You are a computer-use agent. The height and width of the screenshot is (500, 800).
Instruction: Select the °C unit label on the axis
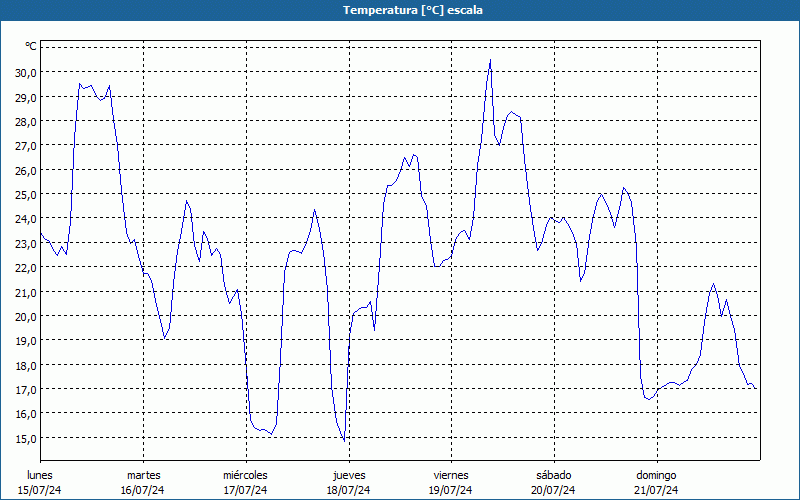pos(31,46)
